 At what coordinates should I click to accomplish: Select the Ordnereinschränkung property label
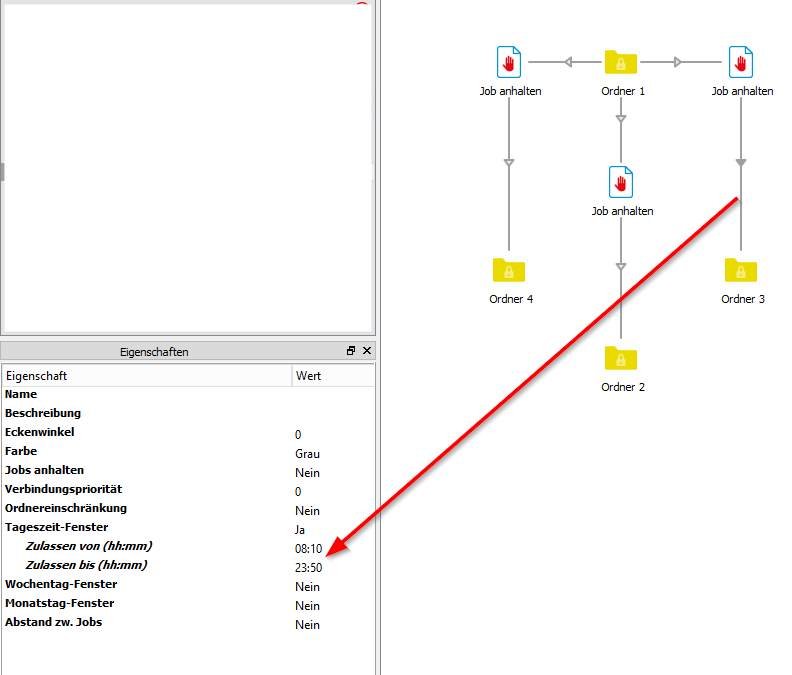(x=66, y=508)
